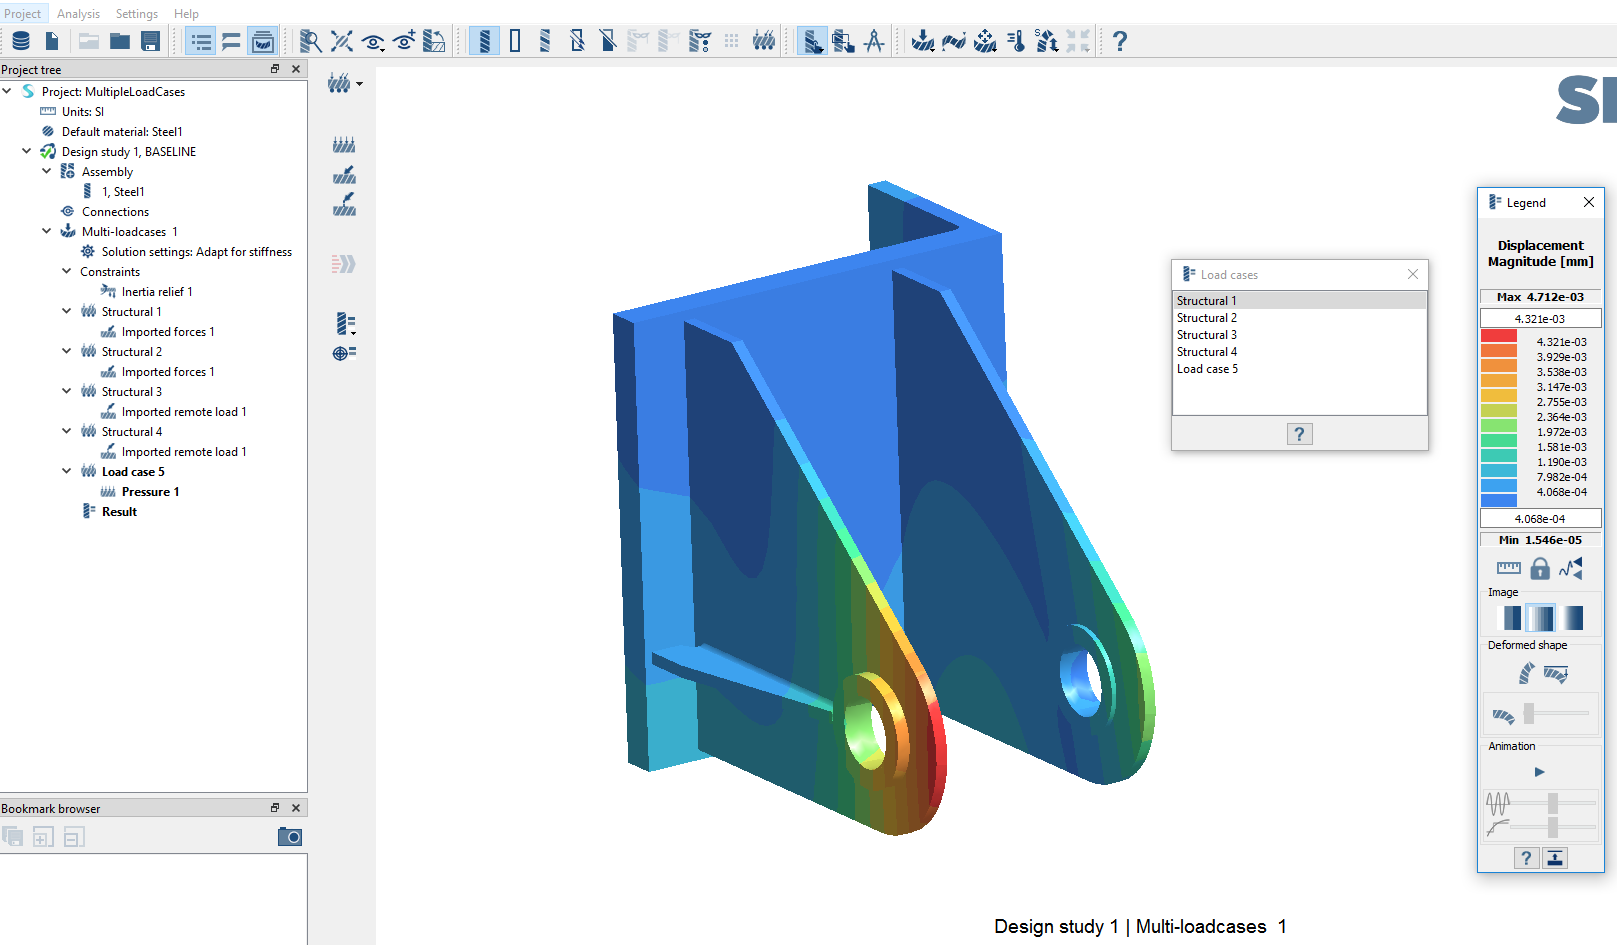Collapse the Constraints tree node
The image size is (1617, 945).
tap(67, 271)
